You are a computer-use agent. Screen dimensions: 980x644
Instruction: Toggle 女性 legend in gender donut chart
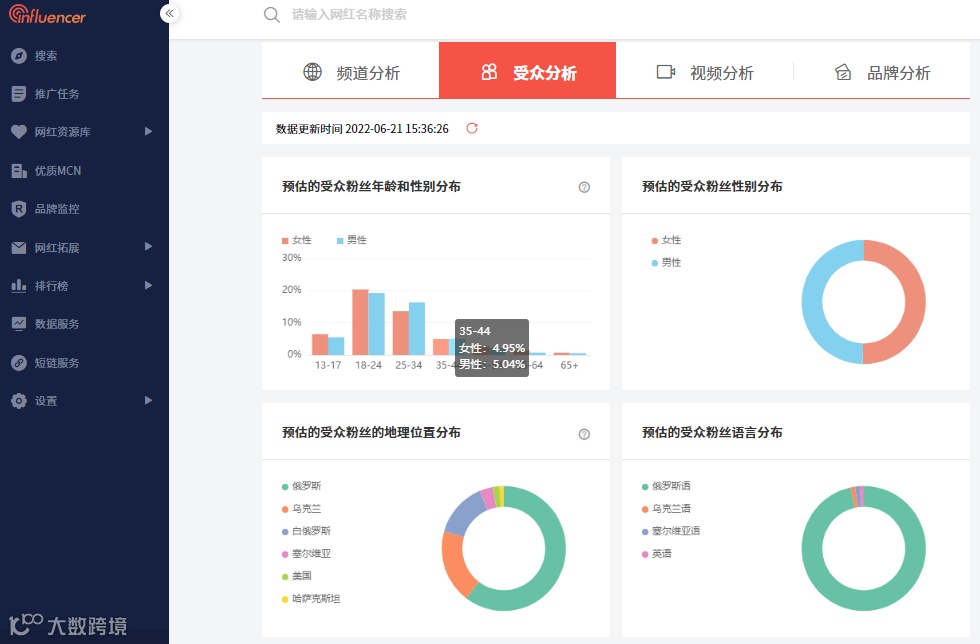tap(666, 240)
